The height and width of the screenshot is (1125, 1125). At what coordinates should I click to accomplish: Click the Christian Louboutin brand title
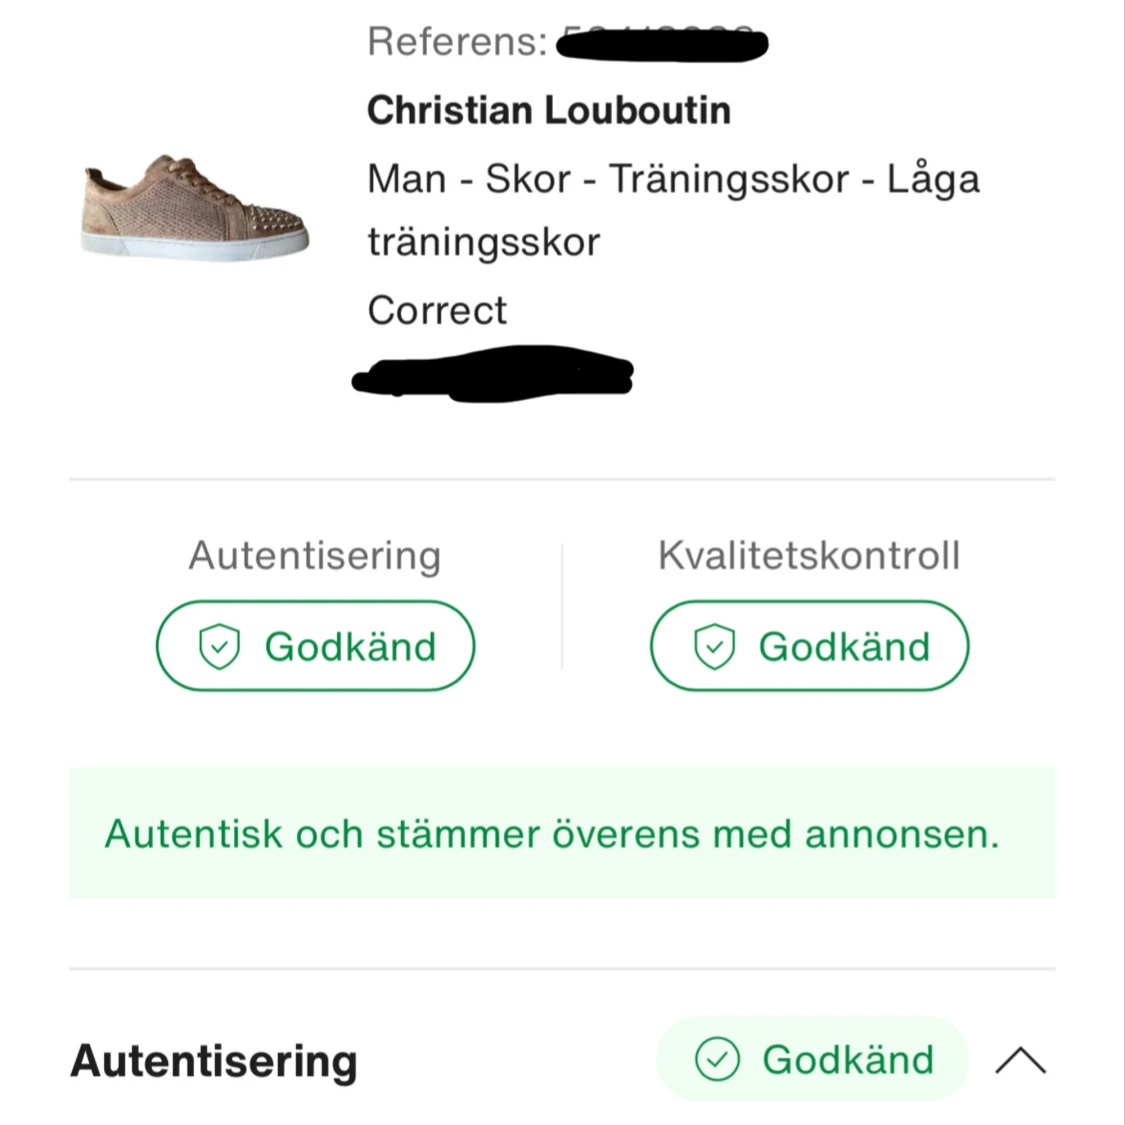548,110
